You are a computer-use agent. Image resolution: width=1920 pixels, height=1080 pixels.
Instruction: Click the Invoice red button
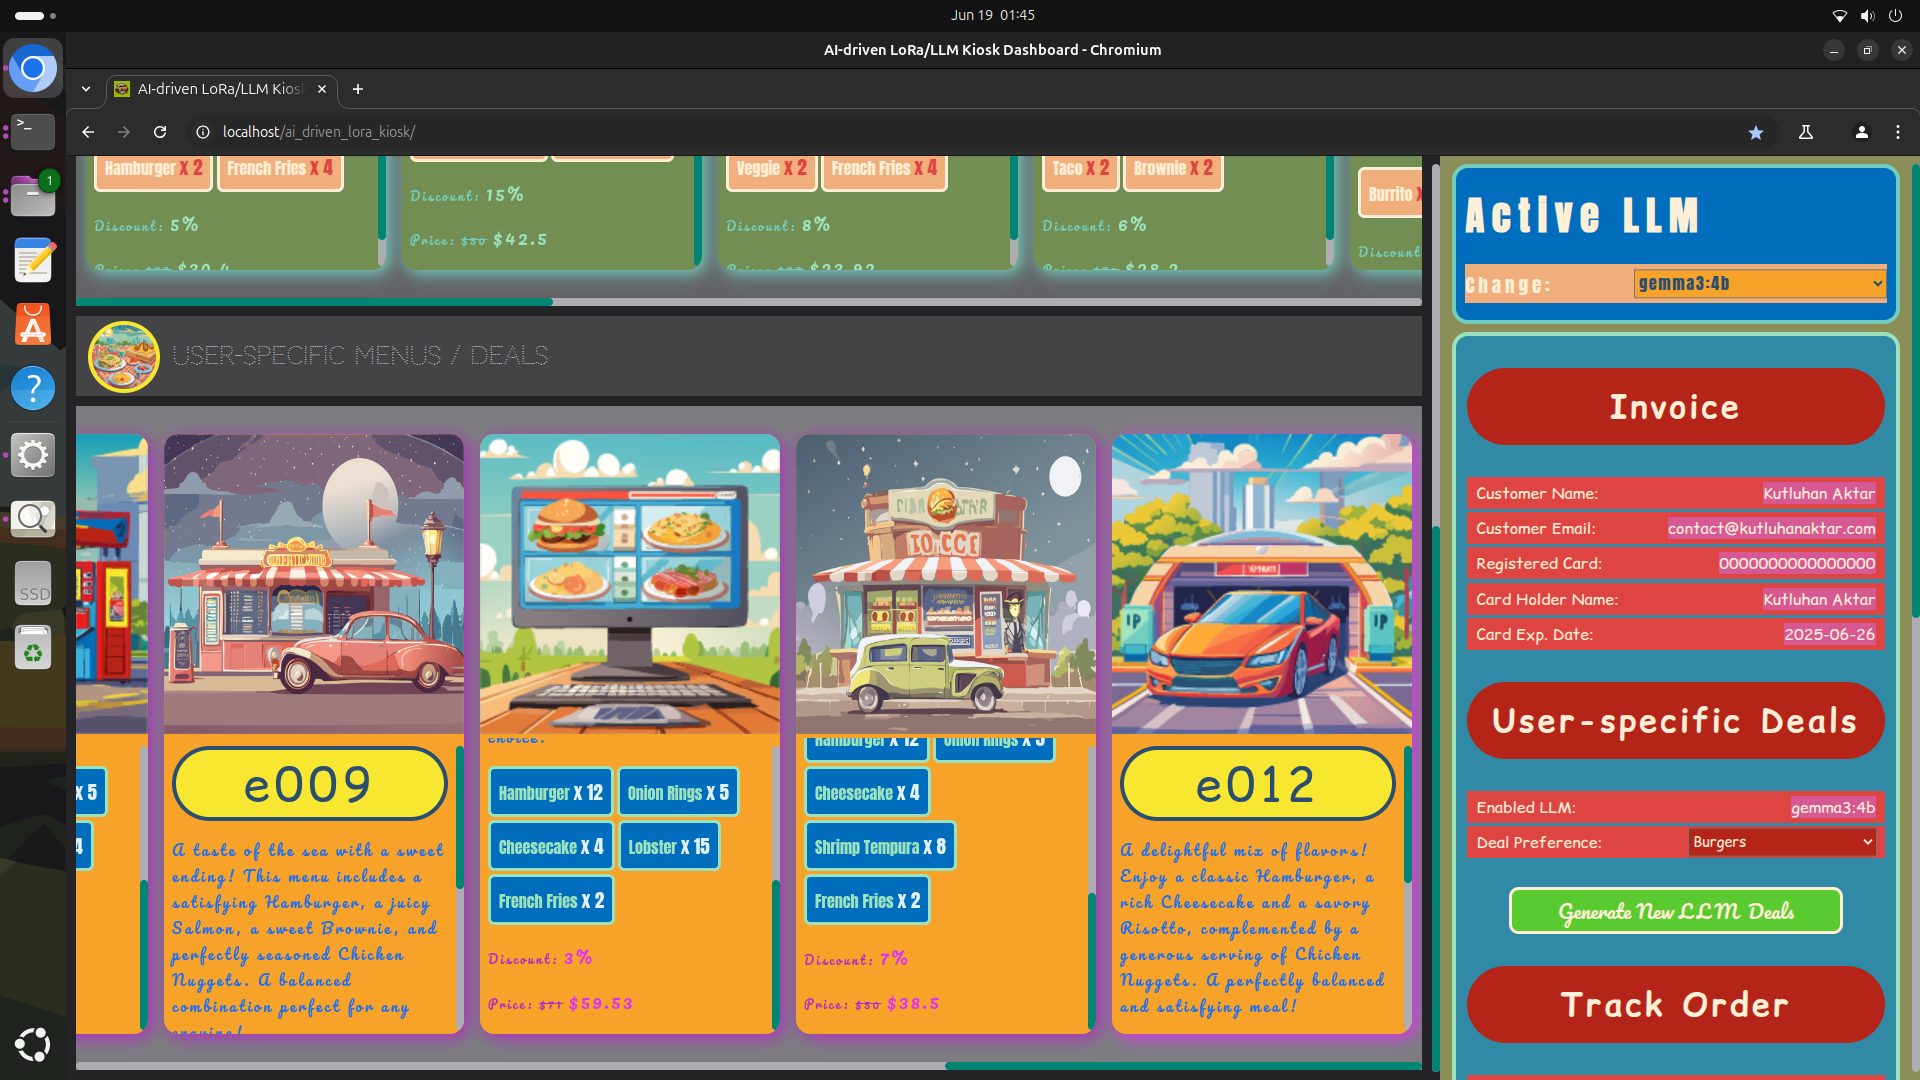click(x=1675, y=407)
